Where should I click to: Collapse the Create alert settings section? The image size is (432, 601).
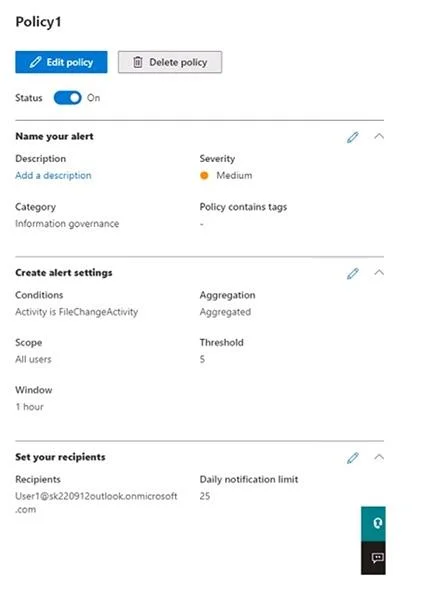tap(379, 273)
